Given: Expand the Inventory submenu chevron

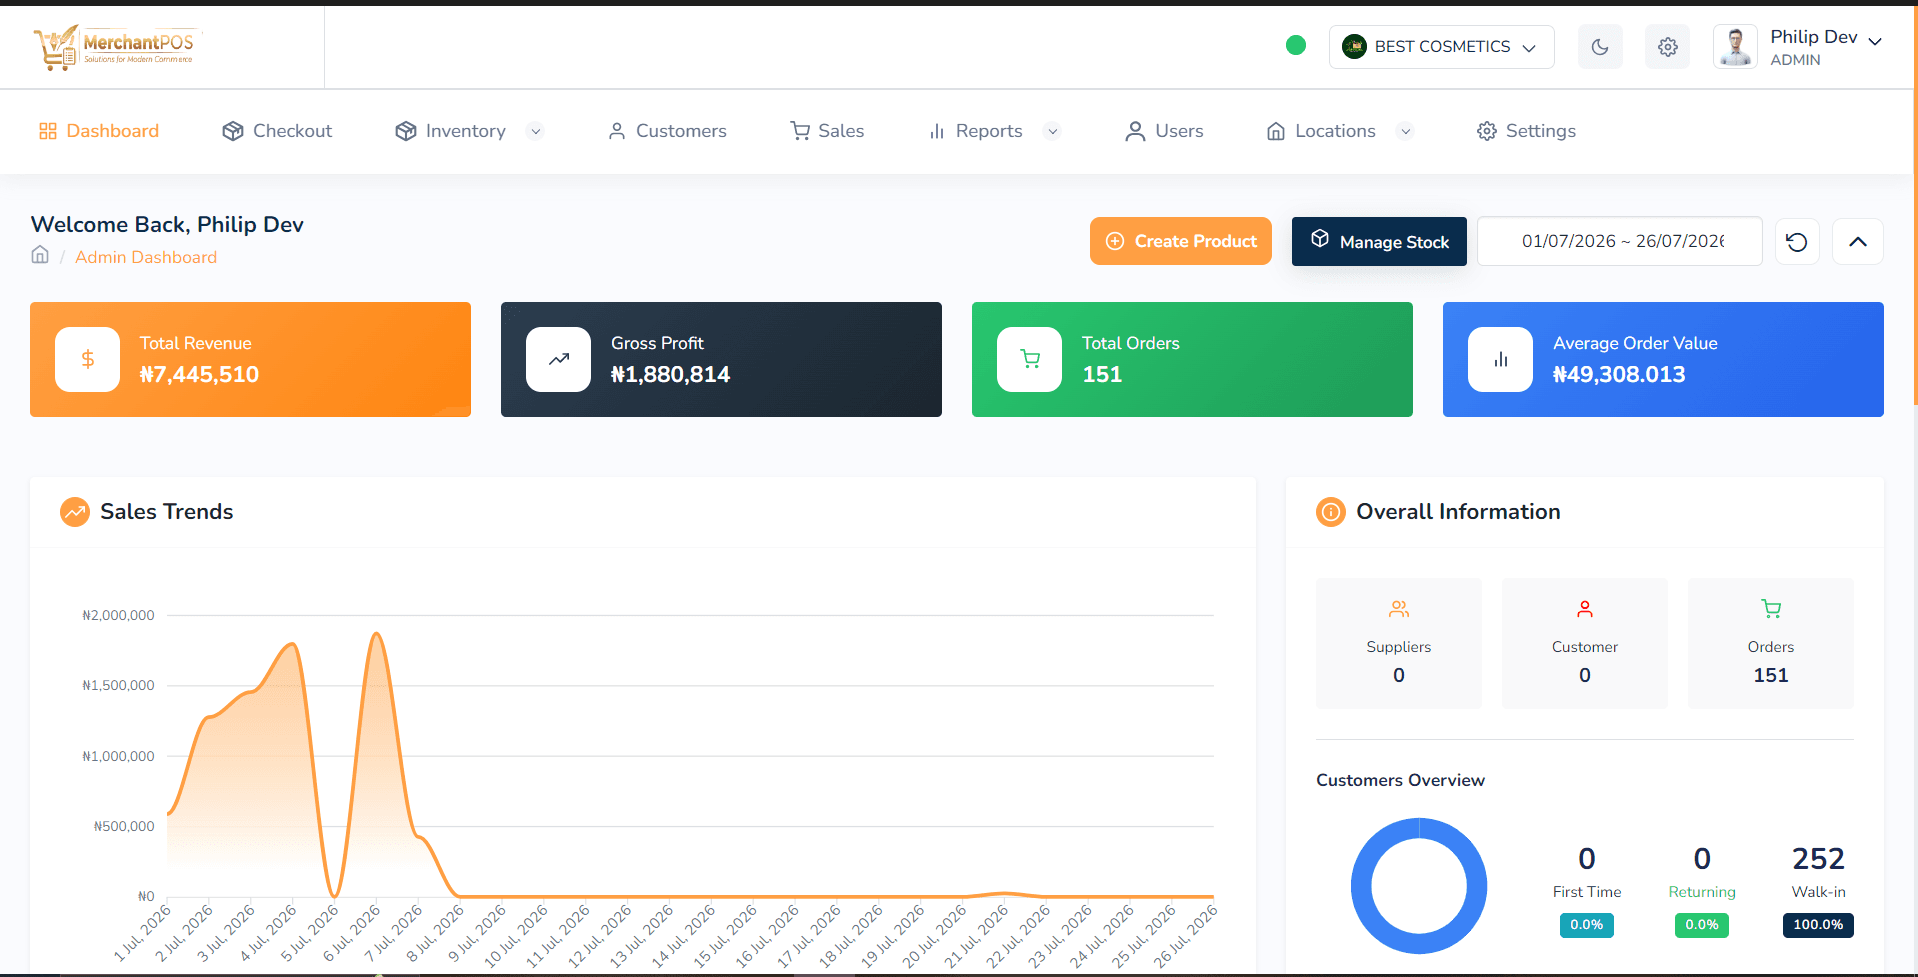Looking at the screenshot, I should coord(535,131).
